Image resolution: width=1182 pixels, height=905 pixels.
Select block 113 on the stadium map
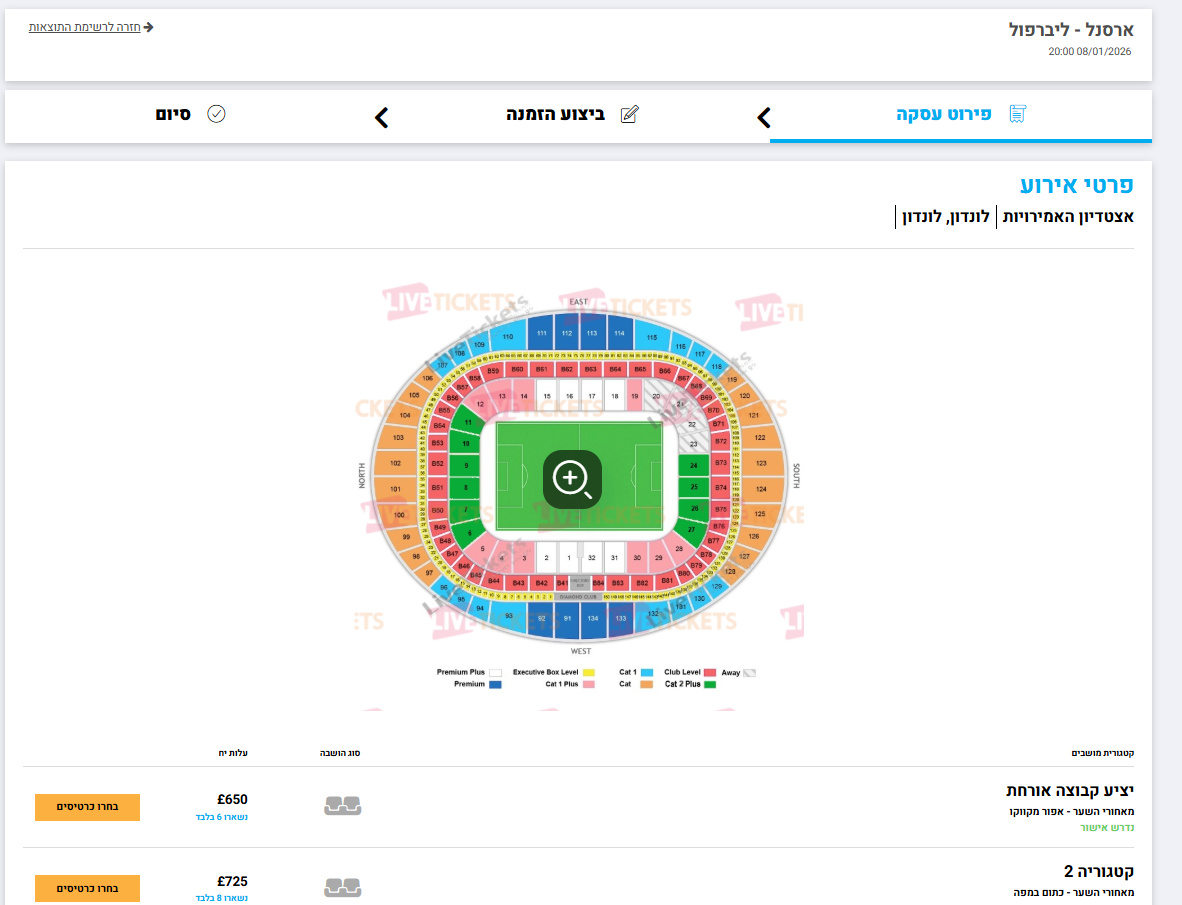click(x=592, y=333)
